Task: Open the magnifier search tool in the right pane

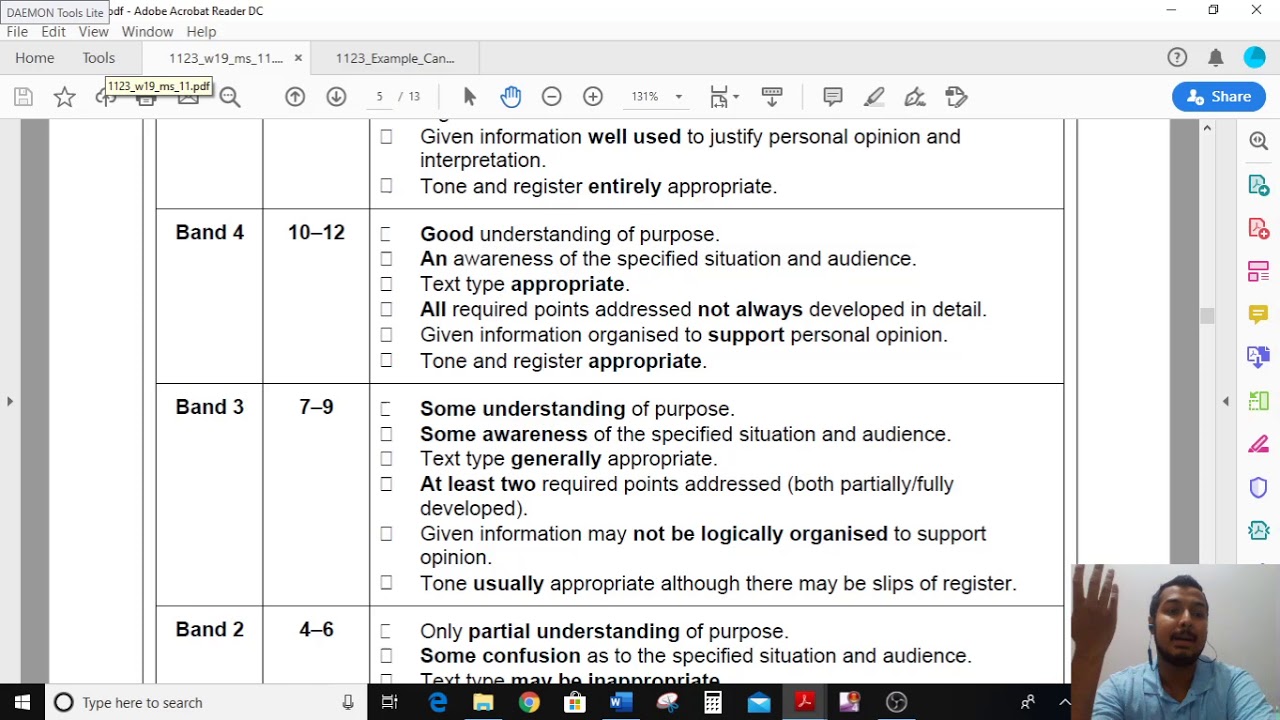Action: [1259, 141]
